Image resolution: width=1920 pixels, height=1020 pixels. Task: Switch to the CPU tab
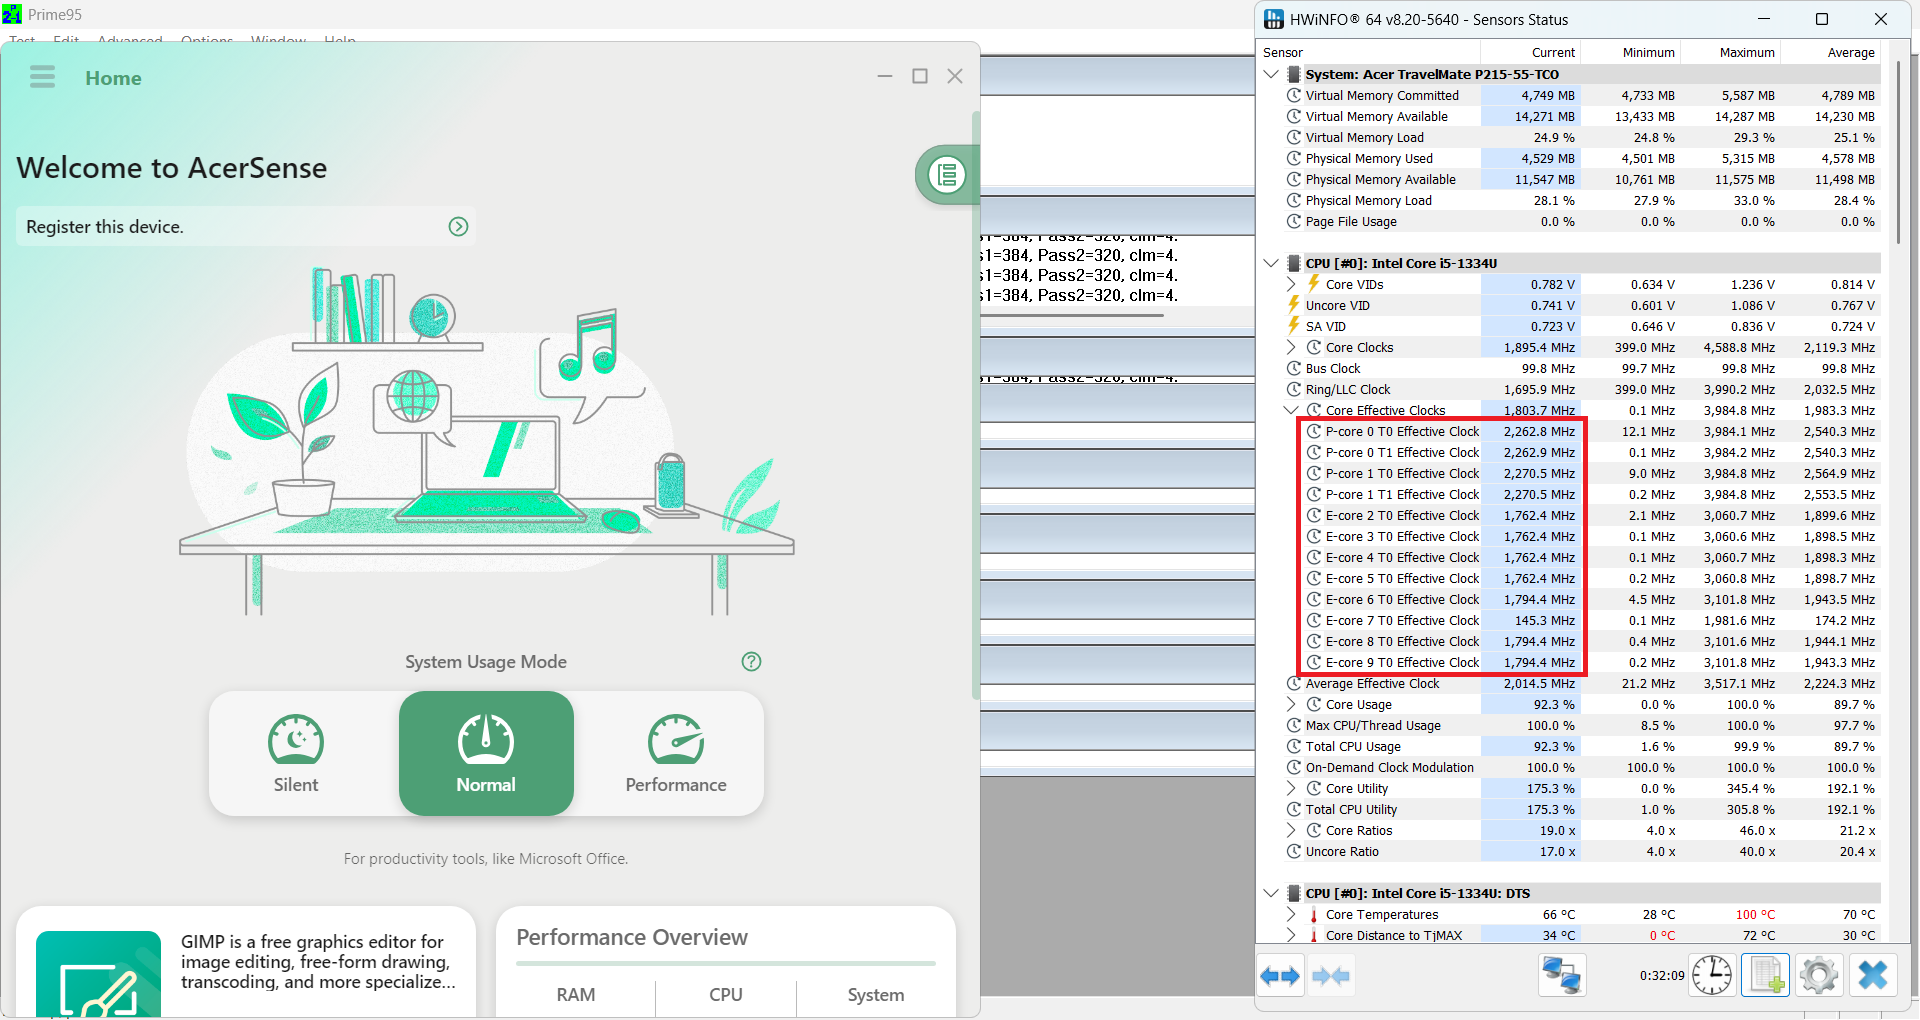pyautogui.click(x=726, y=995)
